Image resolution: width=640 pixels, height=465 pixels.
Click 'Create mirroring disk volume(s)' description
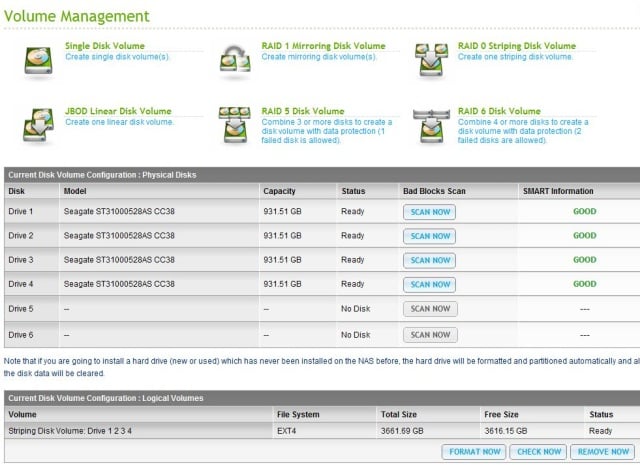point(319,57)
